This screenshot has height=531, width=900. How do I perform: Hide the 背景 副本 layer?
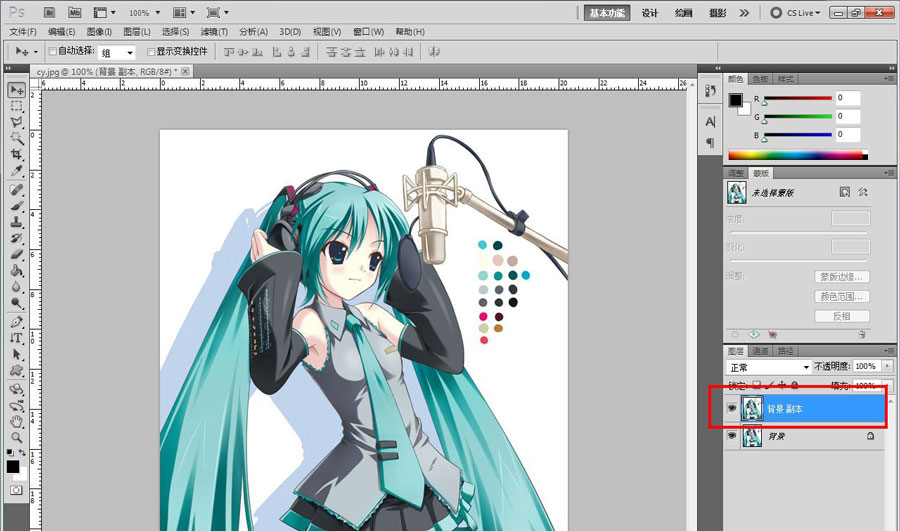[731, 408]
